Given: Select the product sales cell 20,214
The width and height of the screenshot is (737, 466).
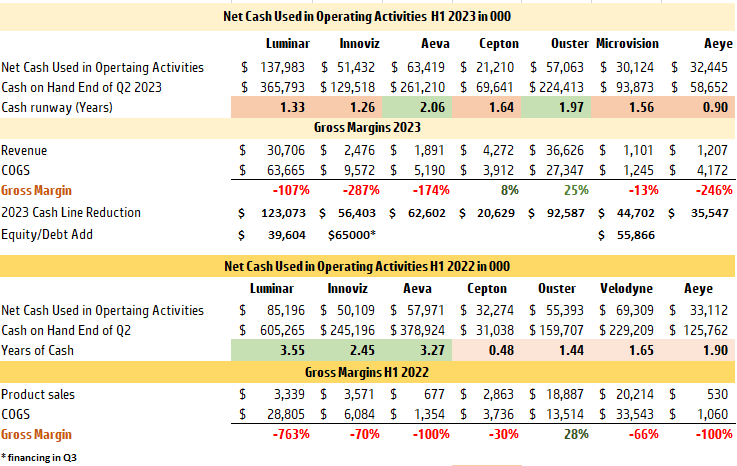Looking at the screenshot, I should click(635, 394).
